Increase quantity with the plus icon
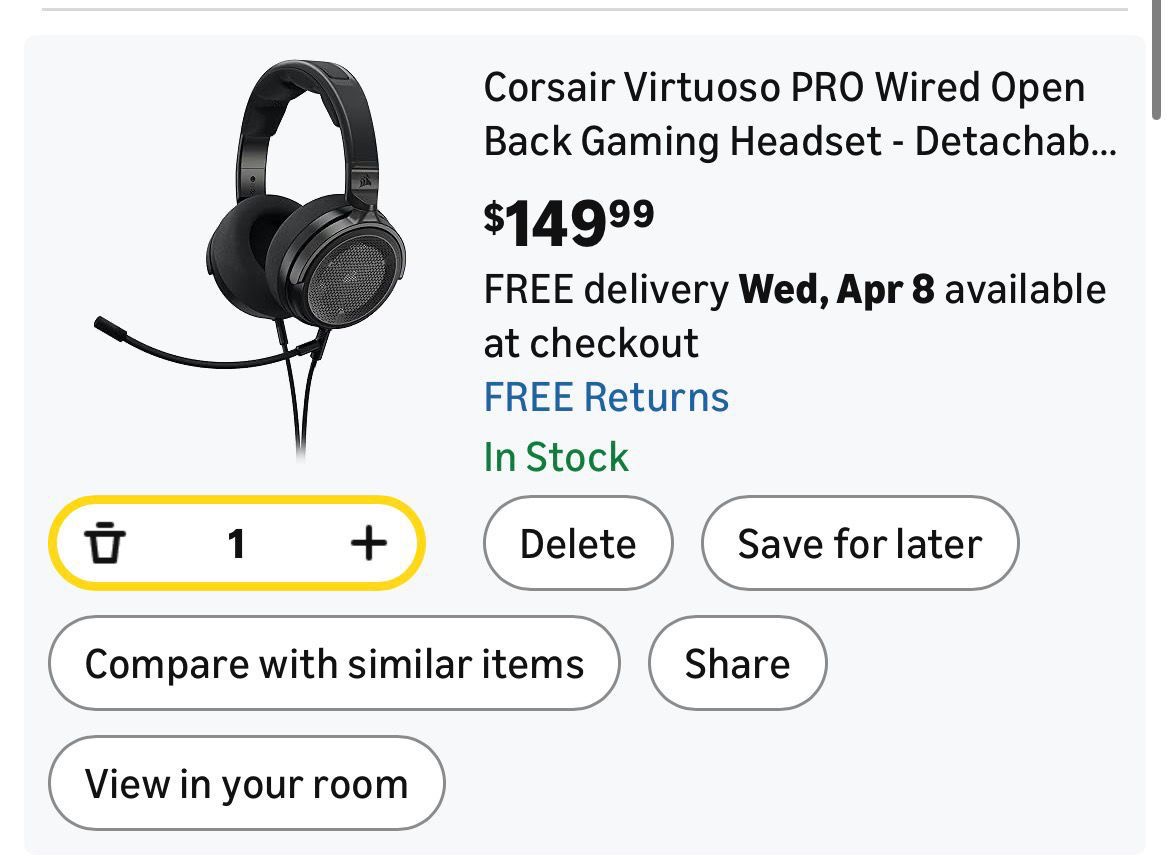Image resolution: width=1170 pixels, height=868 pixels. pyautogui.click(x=368, y=544)
